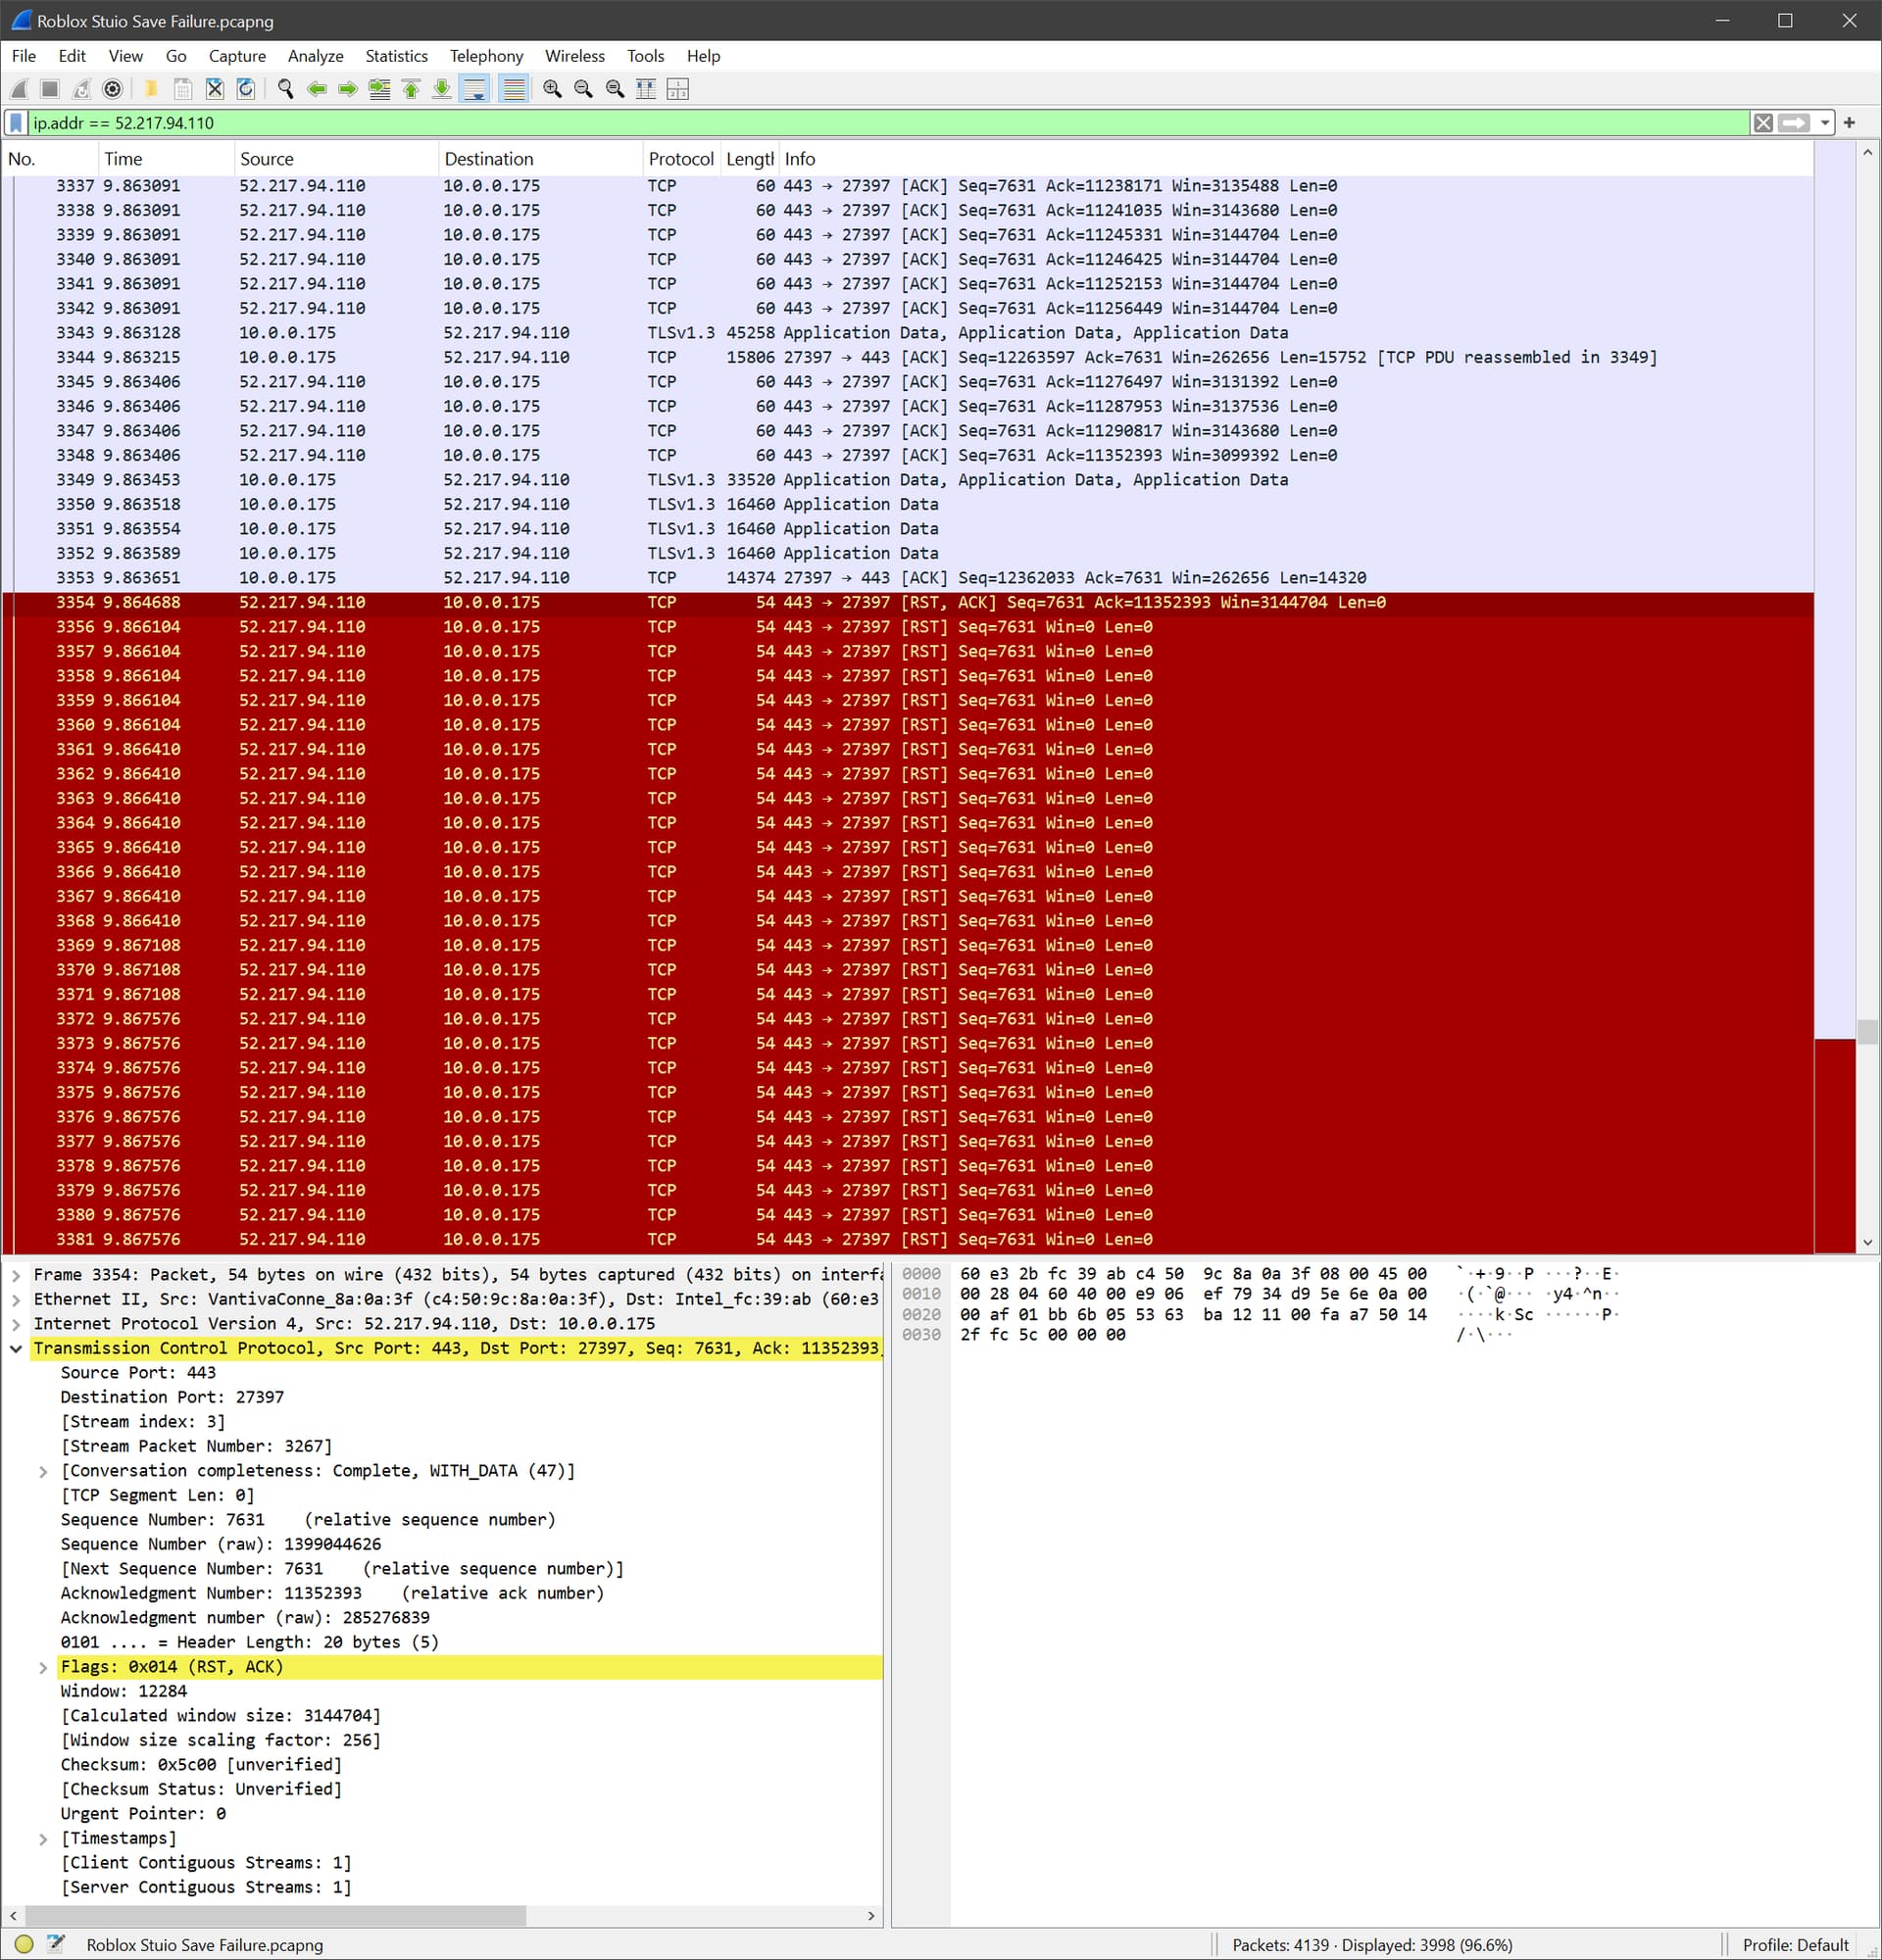
Task: Toggle packet list colorization
Action: tap(512, 89)
